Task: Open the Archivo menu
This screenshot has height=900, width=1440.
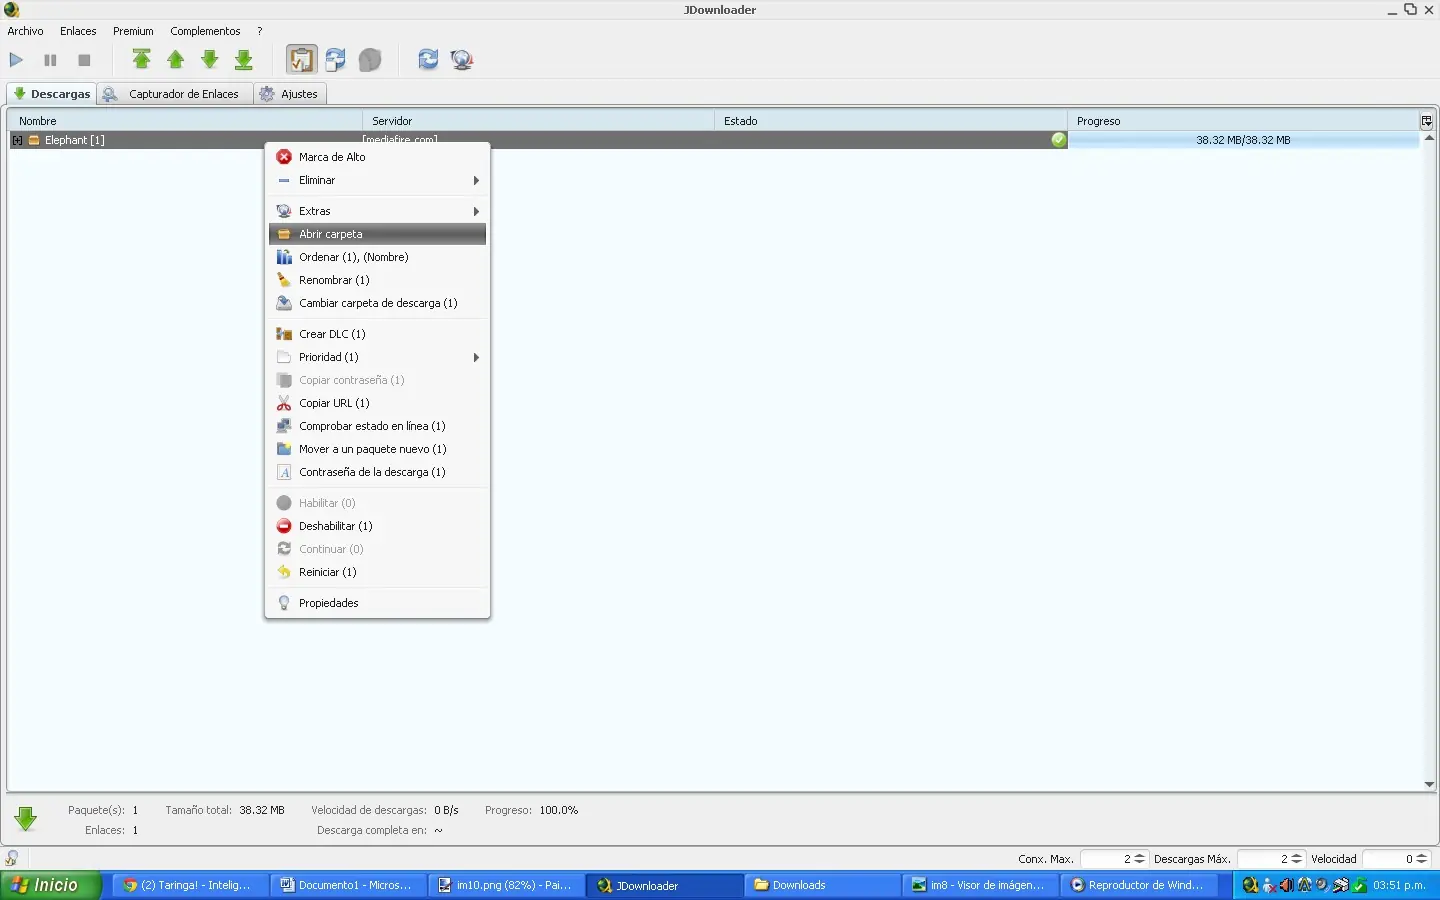Action: click(x=26, y=31)
